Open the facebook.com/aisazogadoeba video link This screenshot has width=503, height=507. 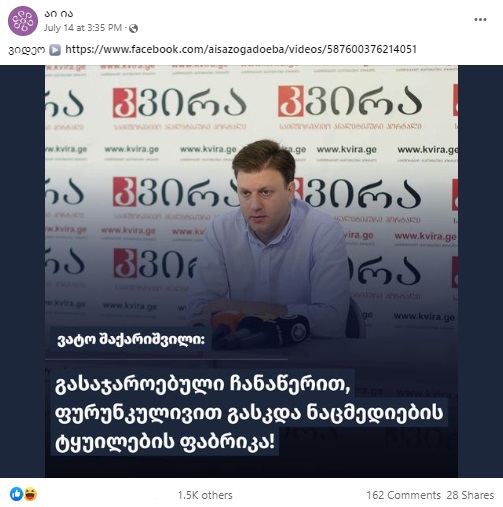click(241, 49)
